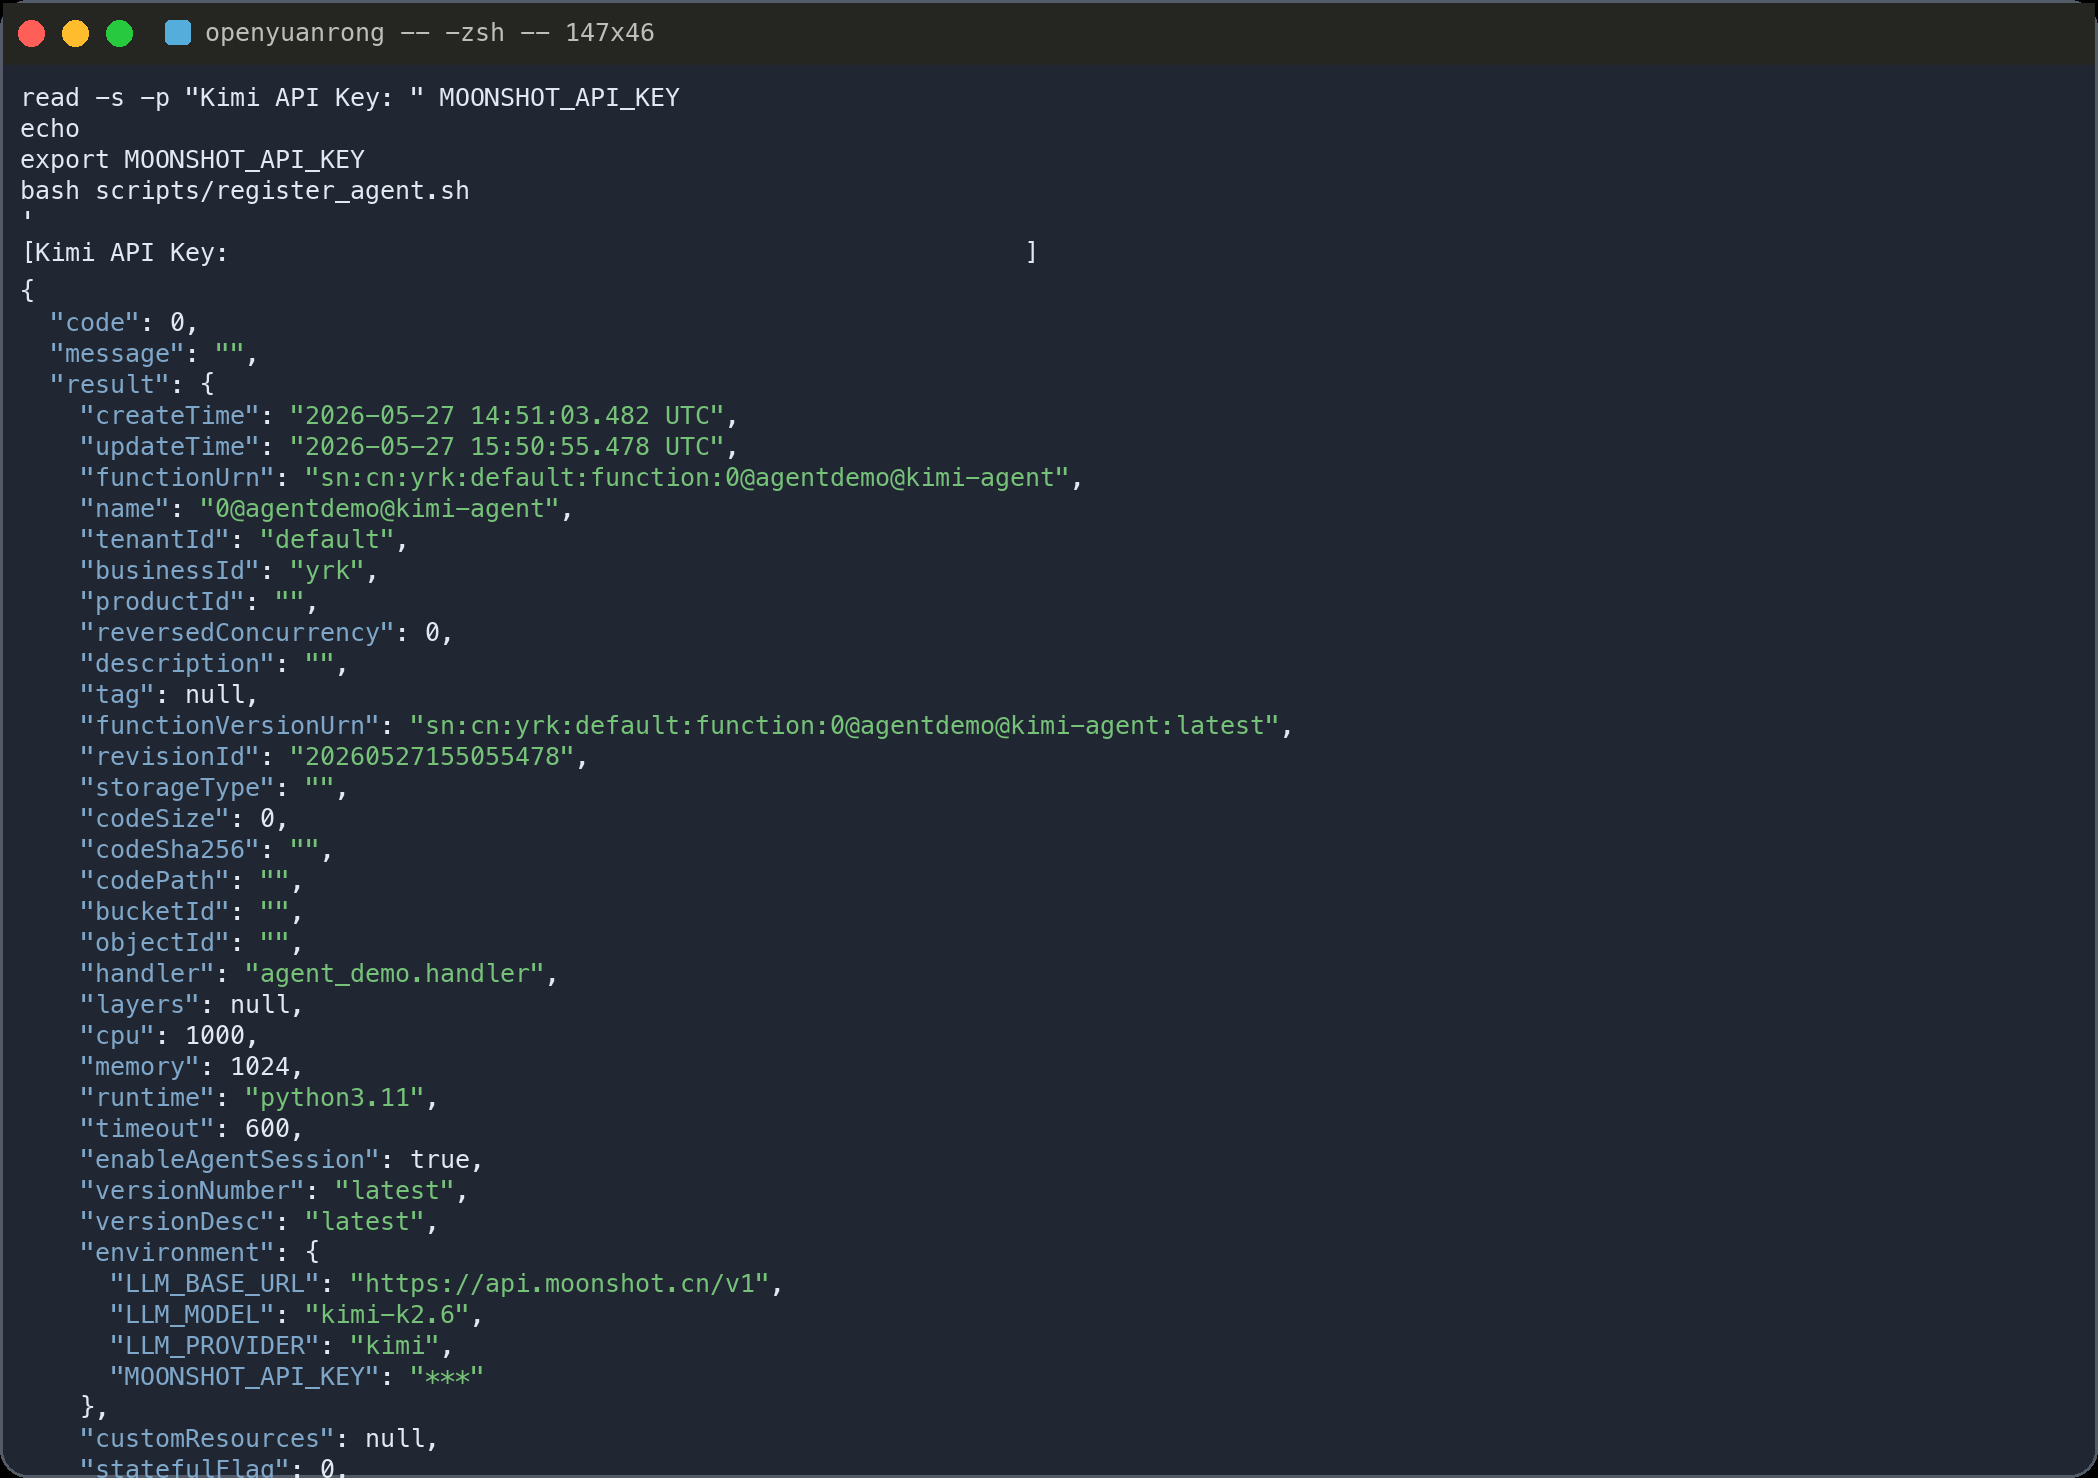
Task: Click the masked MOONSHOT_API_KEY value '***'
Action: point(447,1377)
